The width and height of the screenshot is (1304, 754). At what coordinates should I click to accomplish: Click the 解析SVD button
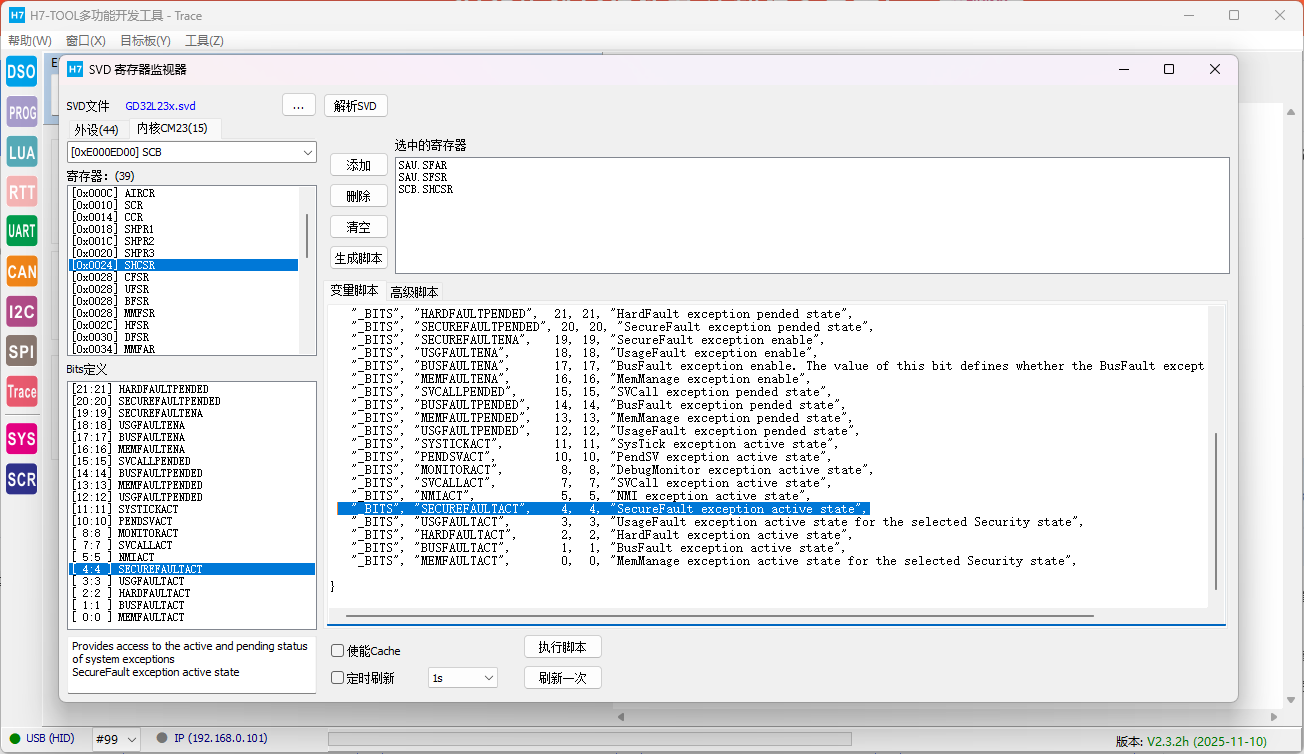[x=355, y=106]
